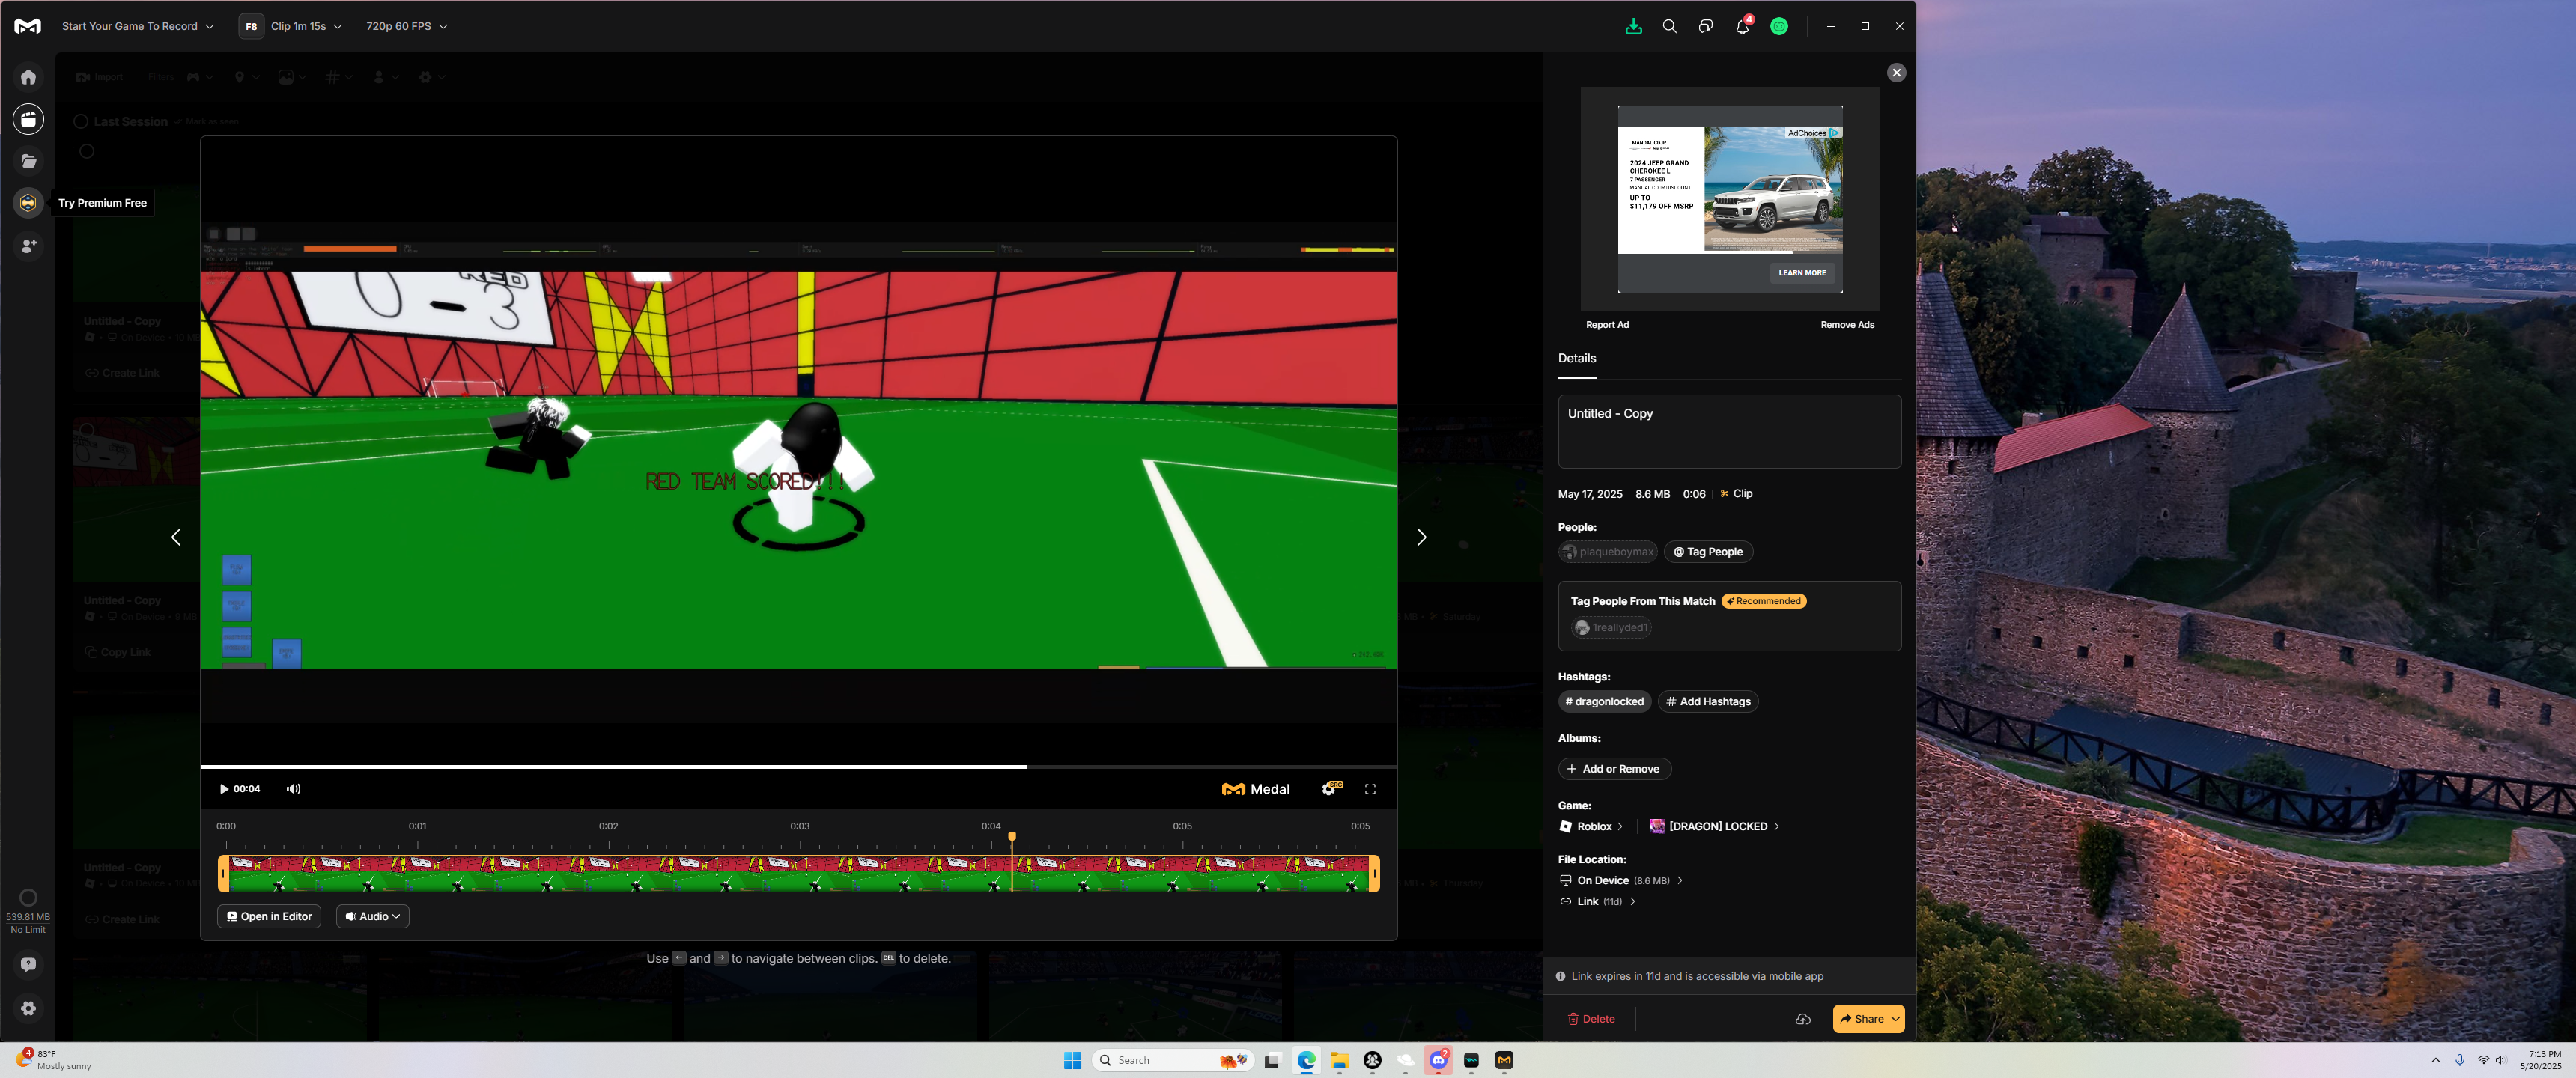The height and width of the screenshot is (1078, 2576).
Task: Seek using the video progress bar
Action: click(x=798, y=767)
